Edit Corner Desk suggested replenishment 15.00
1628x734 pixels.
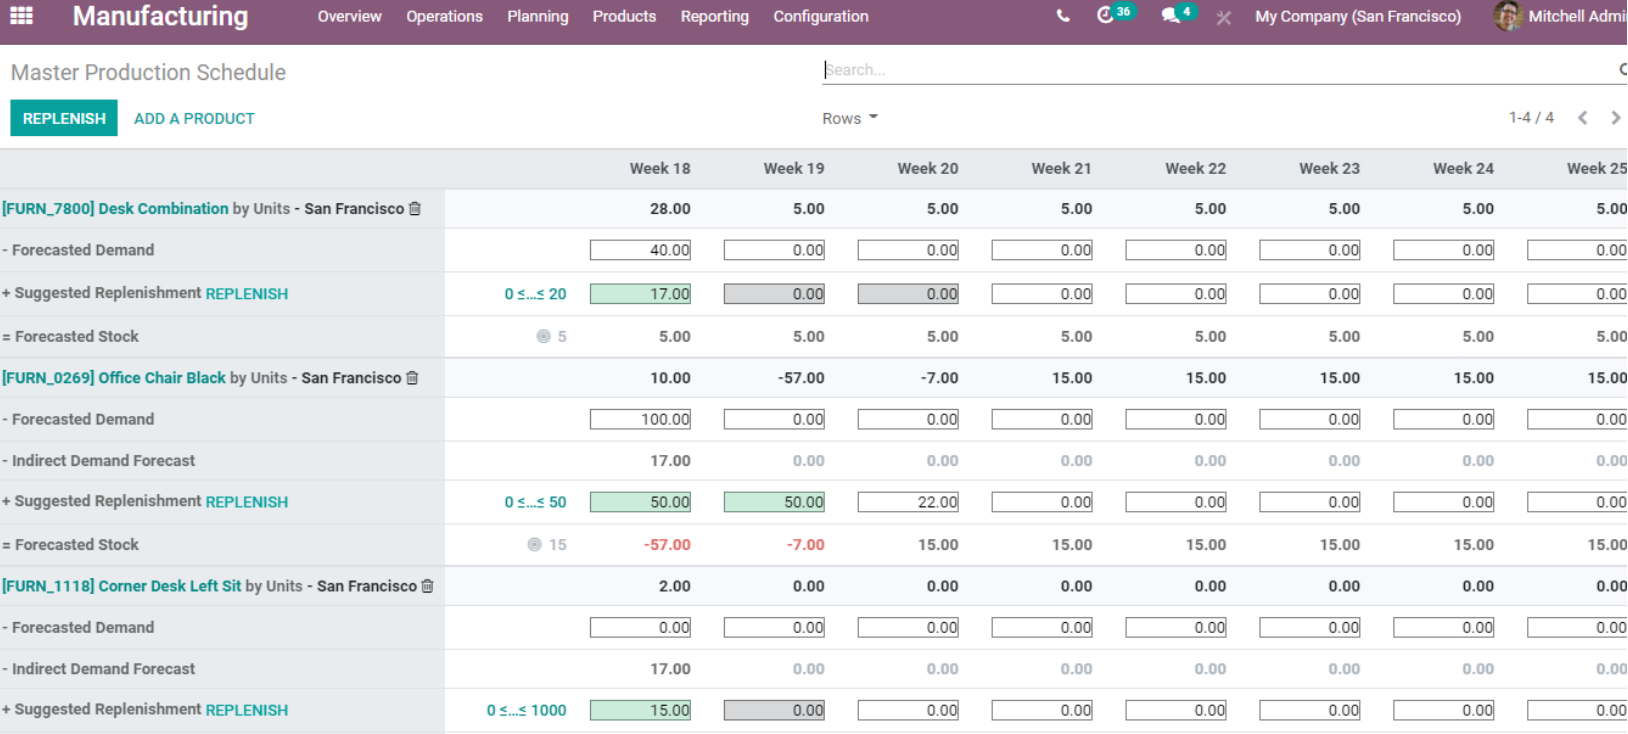click(640, 710)
